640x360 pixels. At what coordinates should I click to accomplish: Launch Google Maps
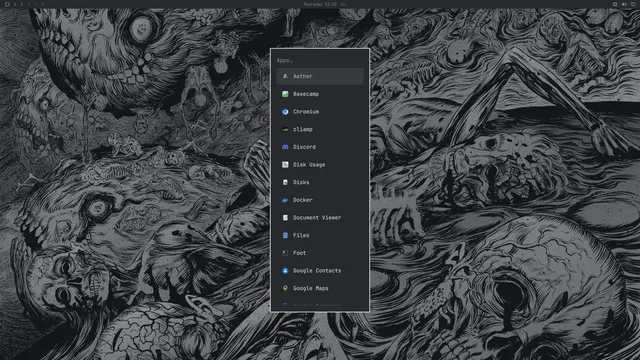[x=320, y=288]
